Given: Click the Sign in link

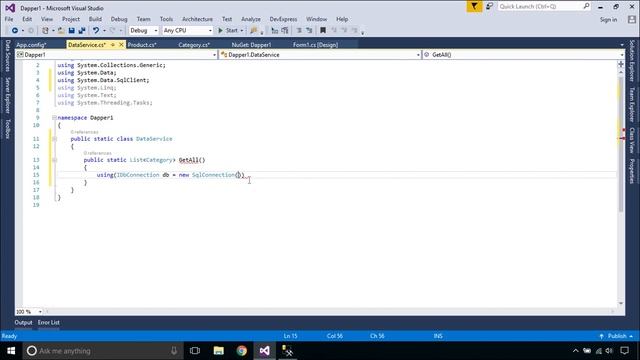Looking at the screenshot, I should click(x=608, y=20).
